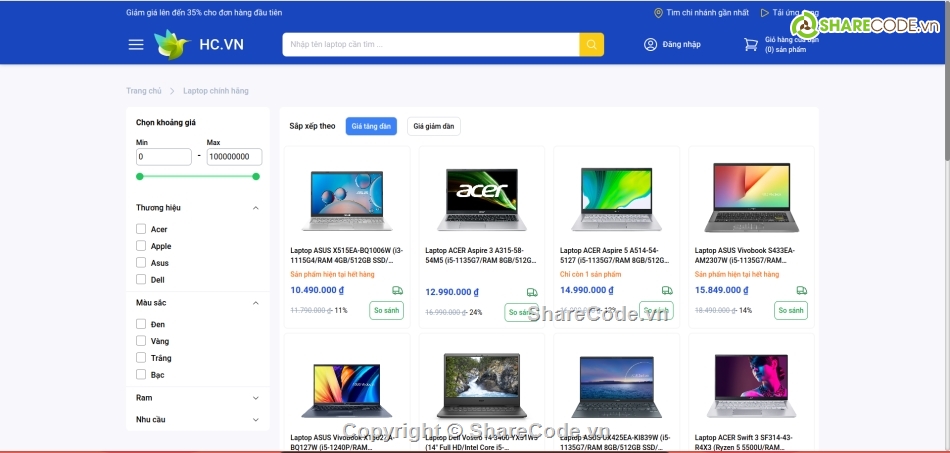Sort by Giá giảm dần
The image size is (950, 453).
click(434, 126)
